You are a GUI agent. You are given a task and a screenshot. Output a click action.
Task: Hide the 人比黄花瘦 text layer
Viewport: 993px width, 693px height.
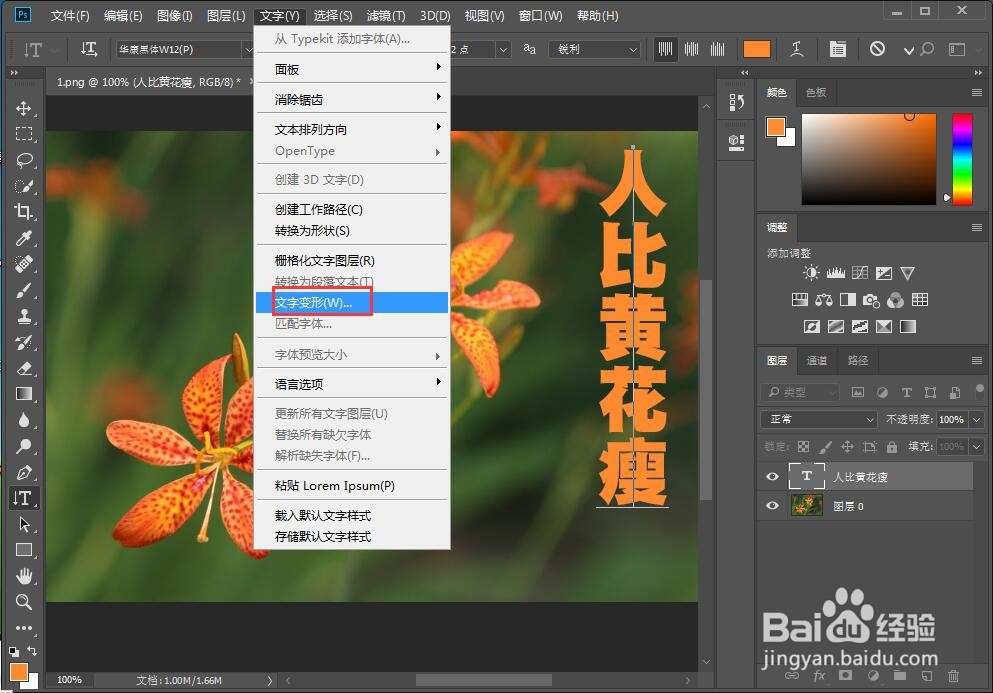click(772, 476)
